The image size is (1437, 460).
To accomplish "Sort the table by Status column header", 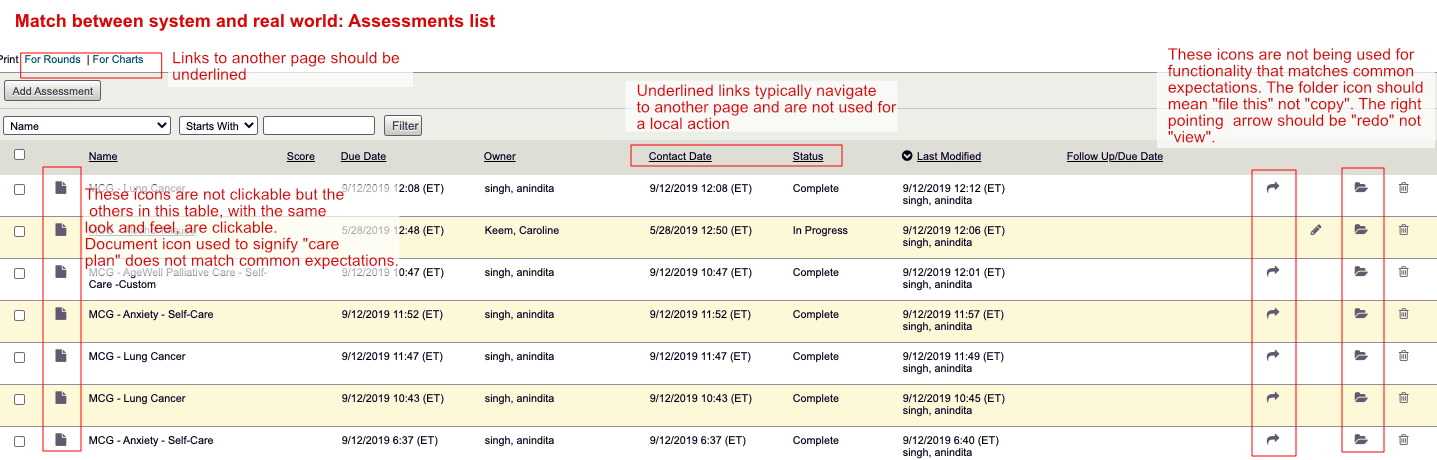I will click(x=808, y=156).
